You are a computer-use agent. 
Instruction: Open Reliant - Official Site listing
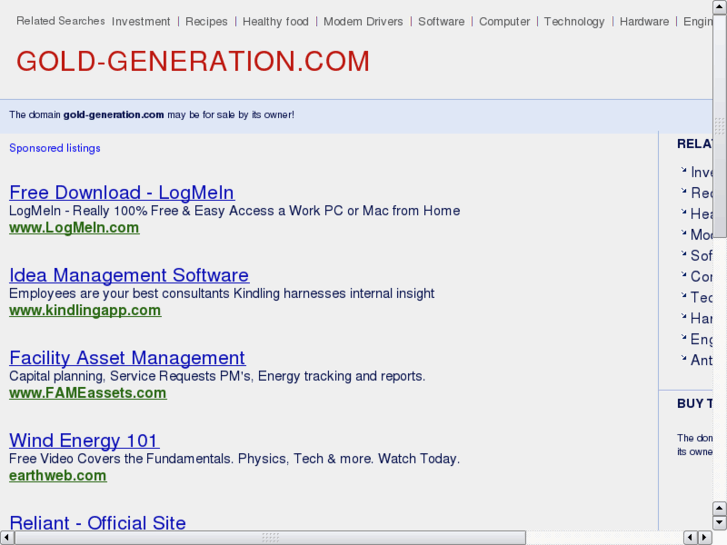(x=97, y=523)
